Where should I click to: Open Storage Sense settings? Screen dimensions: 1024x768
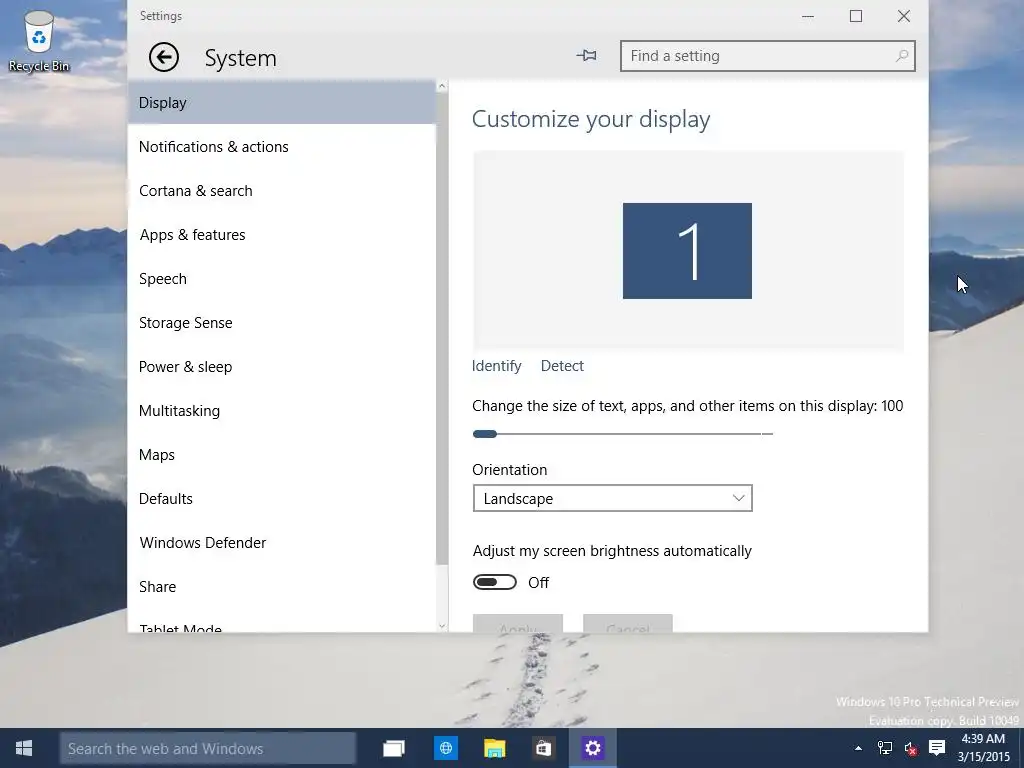point(281,323)
